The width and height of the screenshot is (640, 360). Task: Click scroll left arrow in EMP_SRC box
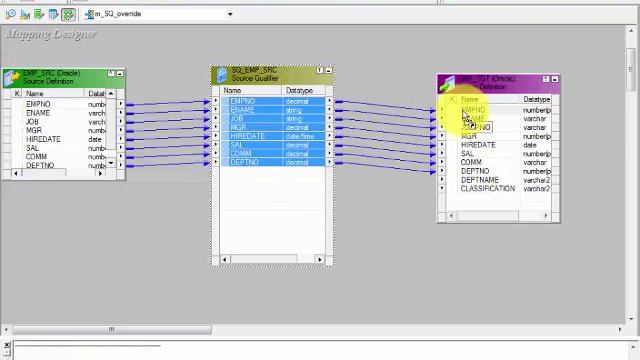16,173
